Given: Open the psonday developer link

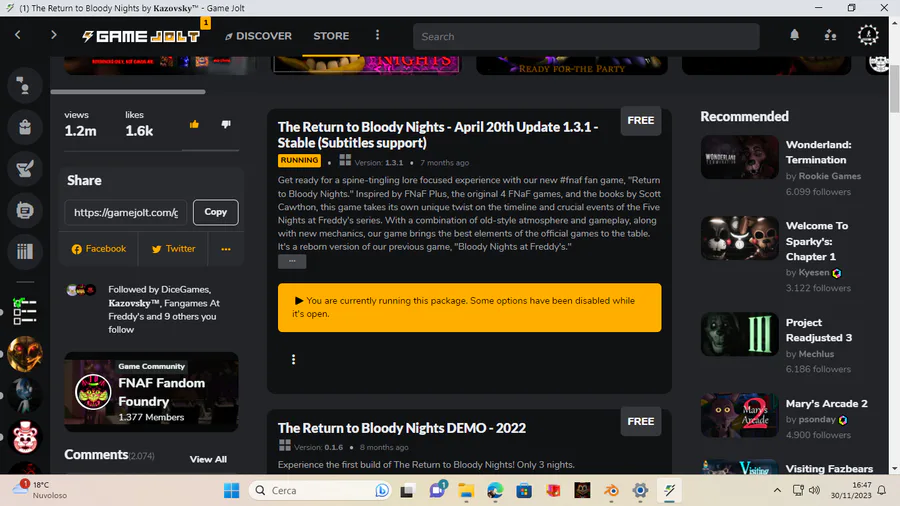Looking at the screenshot, I should [x=817, y=419].
